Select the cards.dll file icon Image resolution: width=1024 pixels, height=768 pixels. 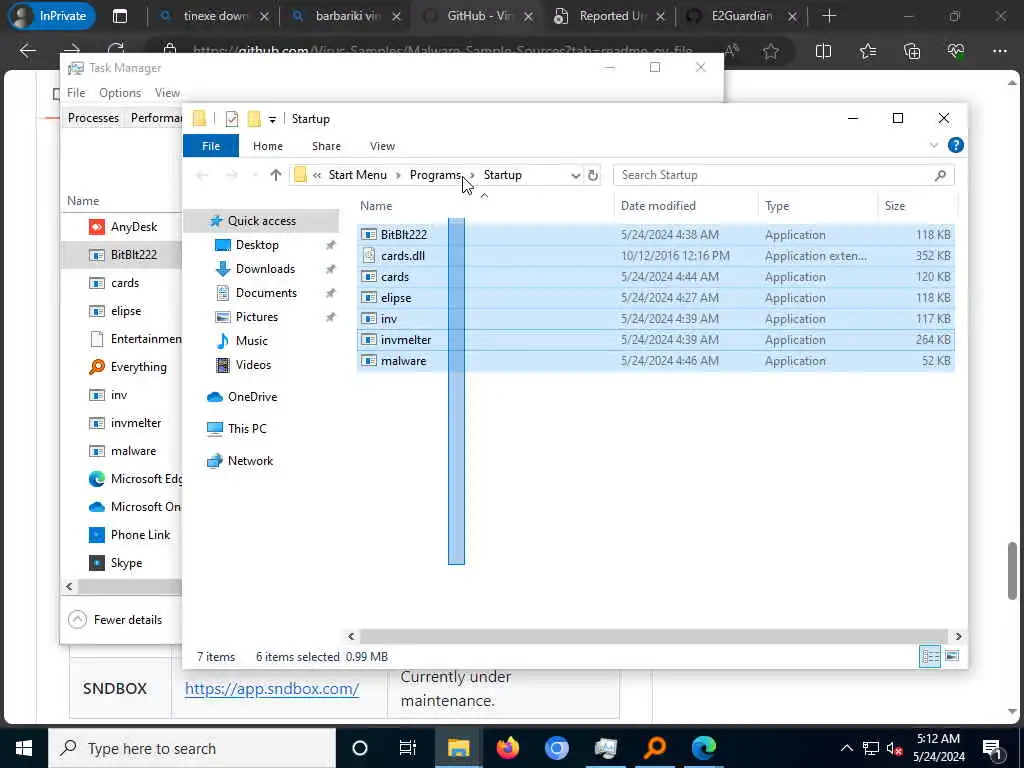(x=369, y=255)
